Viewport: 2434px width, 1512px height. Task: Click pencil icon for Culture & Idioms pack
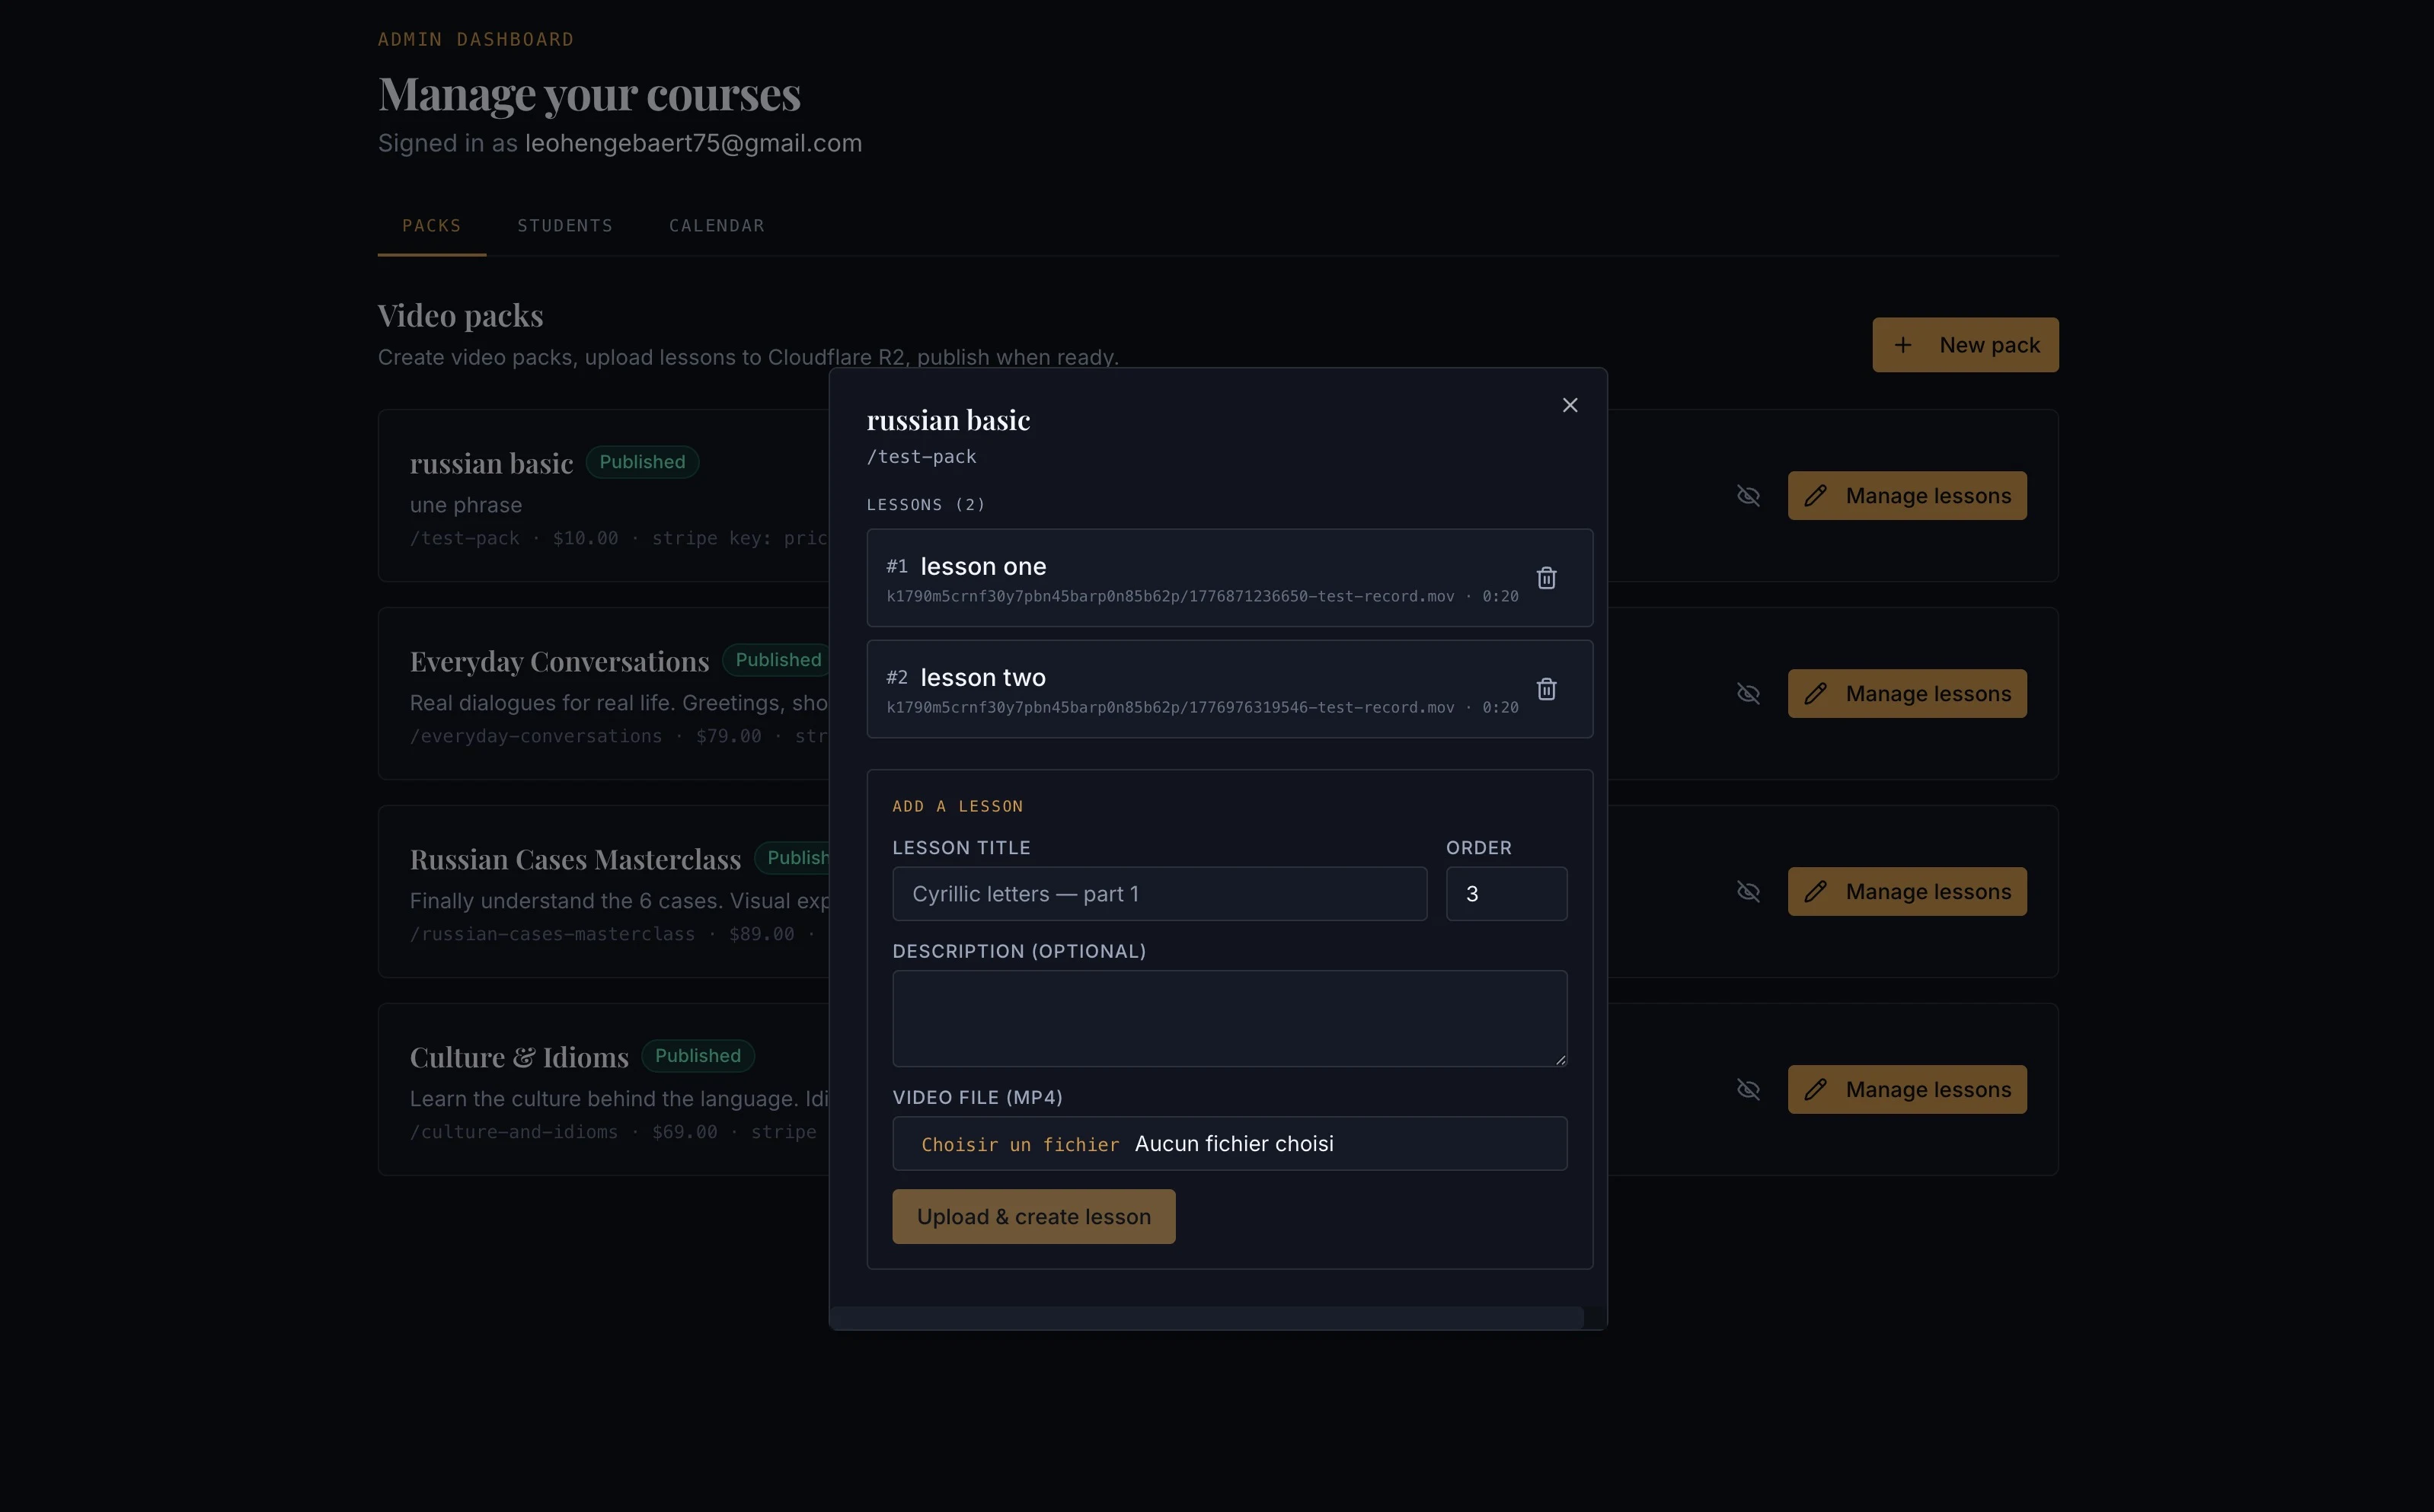[x=1816, y=1090]
